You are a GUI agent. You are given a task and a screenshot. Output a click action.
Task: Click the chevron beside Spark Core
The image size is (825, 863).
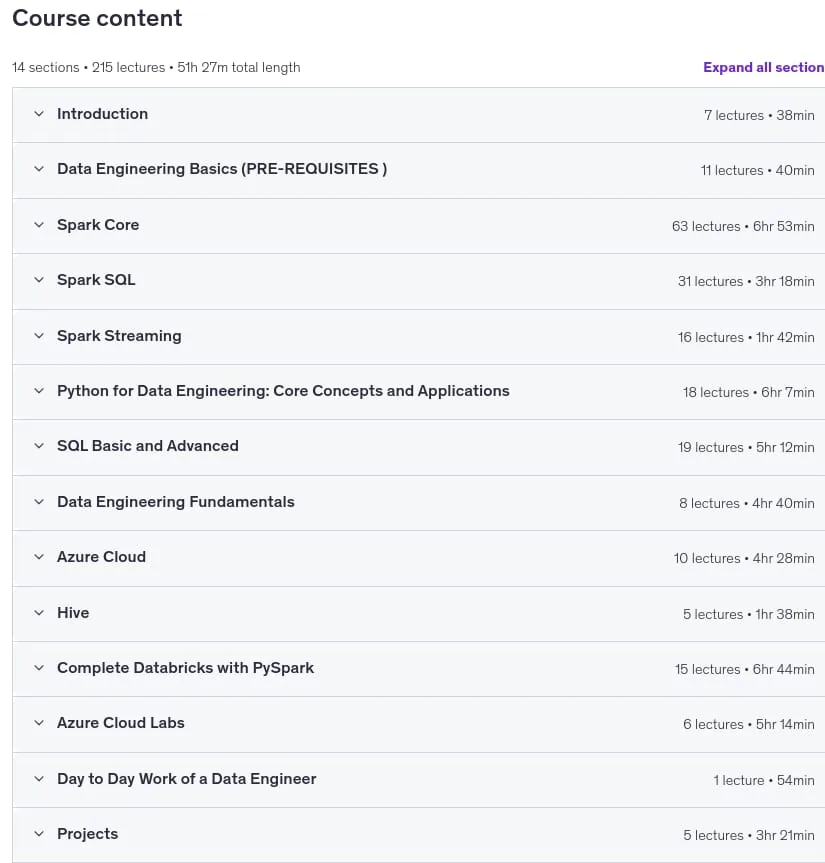(39, 225)
